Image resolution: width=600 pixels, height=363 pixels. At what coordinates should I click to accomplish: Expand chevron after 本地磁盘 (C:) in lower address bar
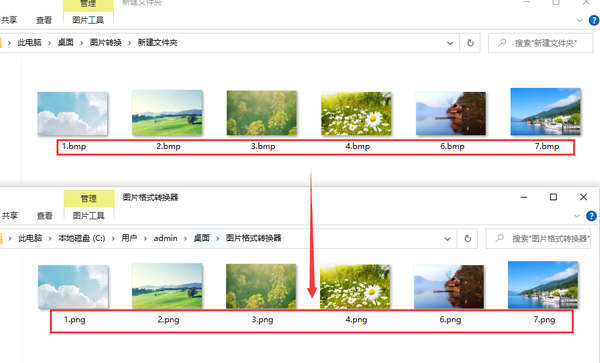coord(113,239)
